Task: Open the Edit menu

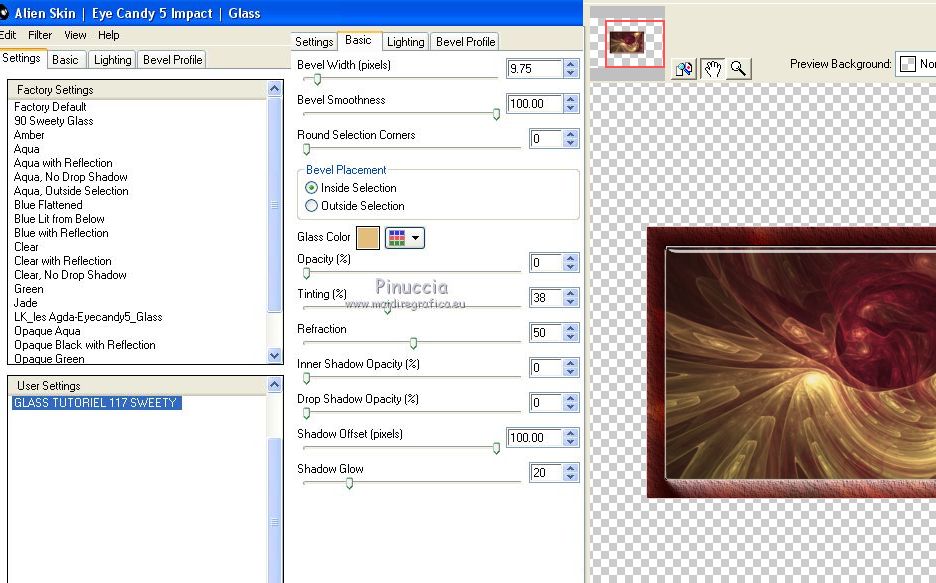Action: click(8, 35)
